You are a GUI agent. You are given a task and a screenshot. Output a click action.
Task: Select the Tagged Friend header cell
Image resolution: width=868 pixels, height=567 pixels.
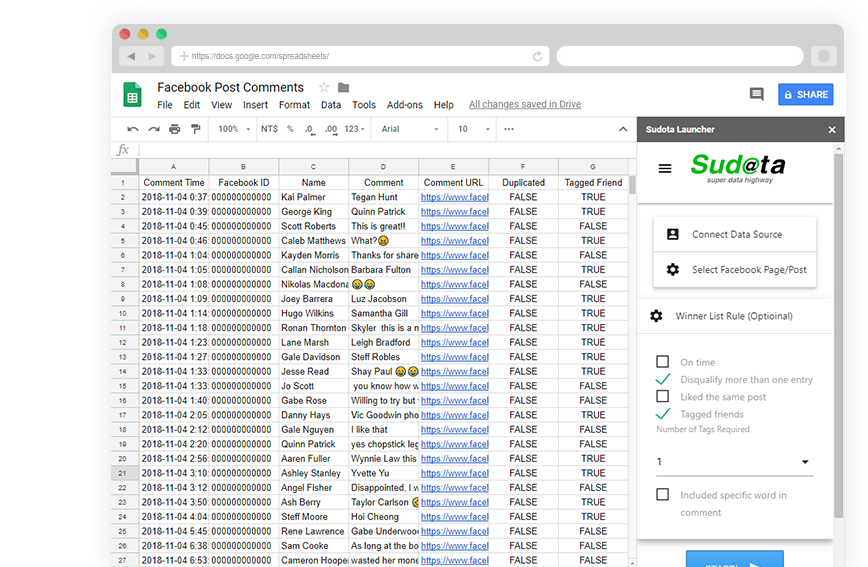(x=593, y=182)
